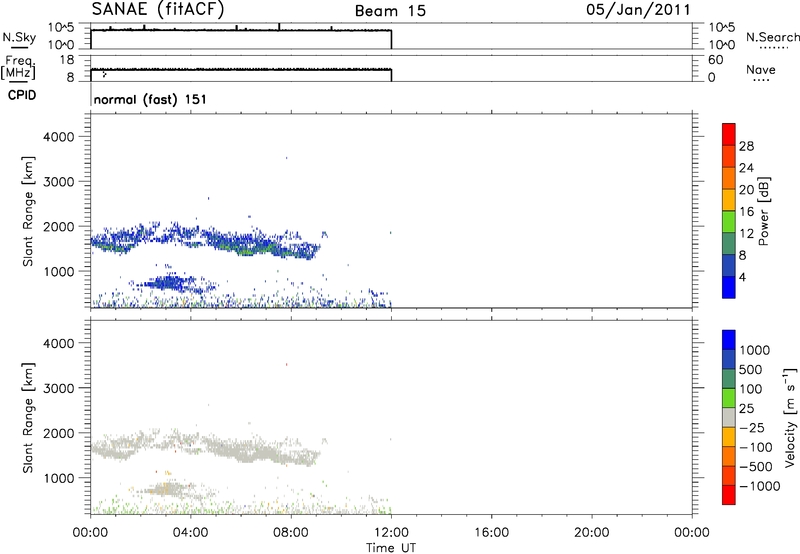Select the 24 dB colorbar value
The height and width of the screenshot is (554, 800).
pos(746,168)
